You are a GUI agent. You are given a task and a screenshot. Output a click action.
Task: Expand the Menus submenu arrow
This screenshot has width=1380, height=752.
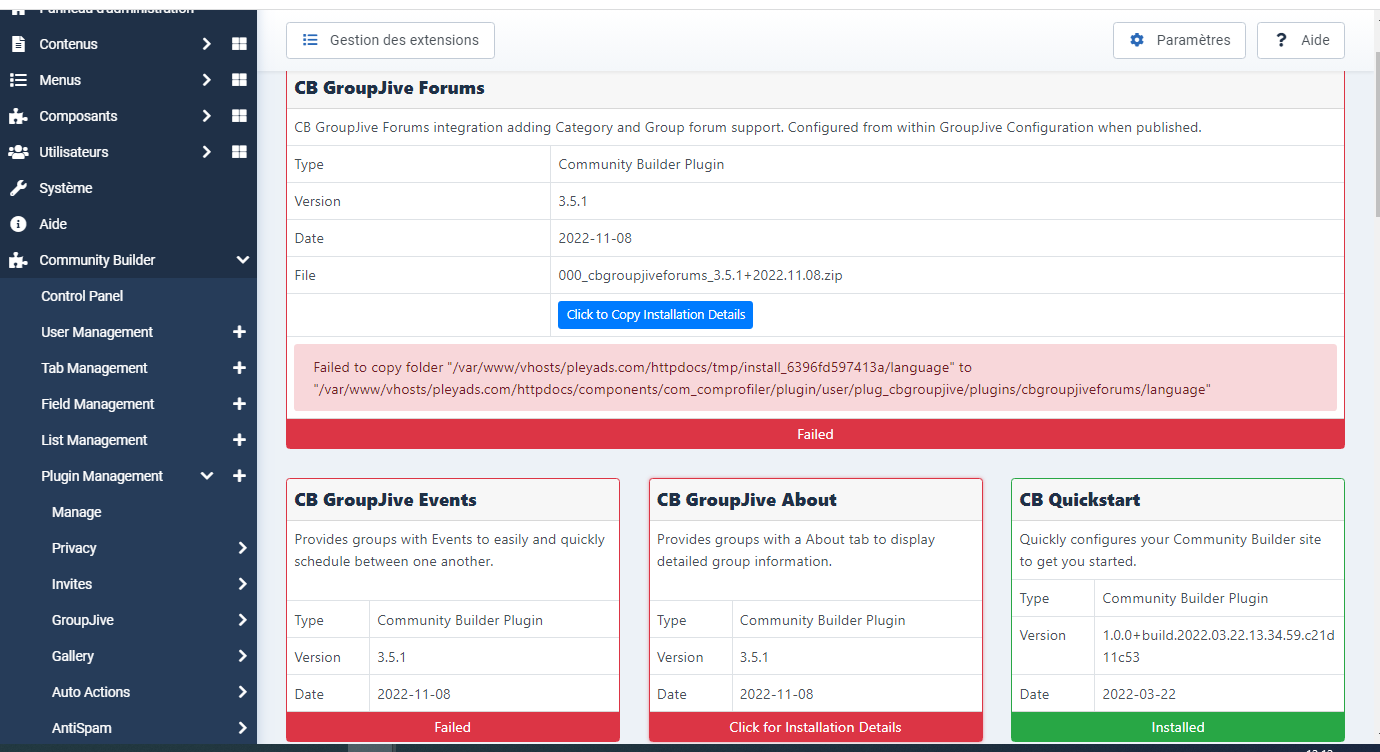coord(206,80)
